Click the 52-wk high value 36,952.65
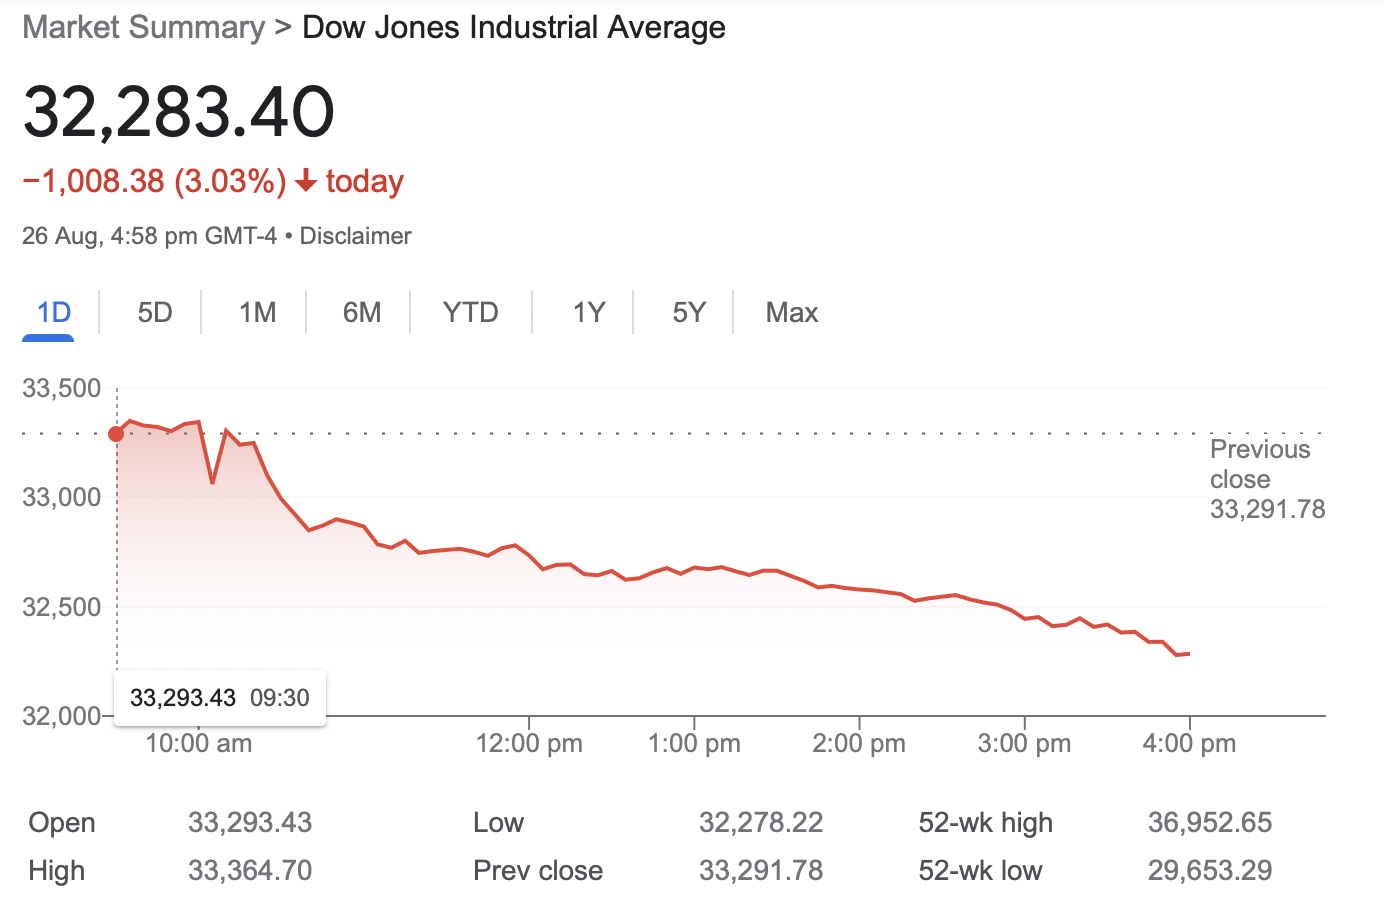Screen dimensions: 1384x920 (1209, 823)
